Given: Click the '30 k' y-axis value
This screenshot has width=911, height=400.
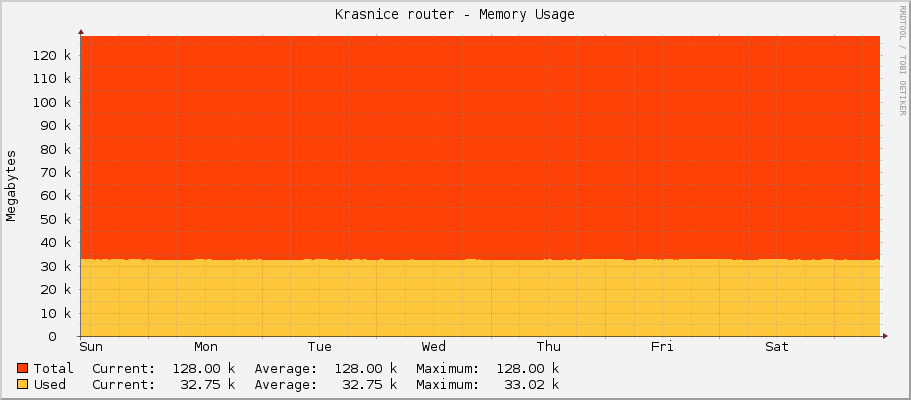Looking at the screenshot, I should [x=56, y=266].
